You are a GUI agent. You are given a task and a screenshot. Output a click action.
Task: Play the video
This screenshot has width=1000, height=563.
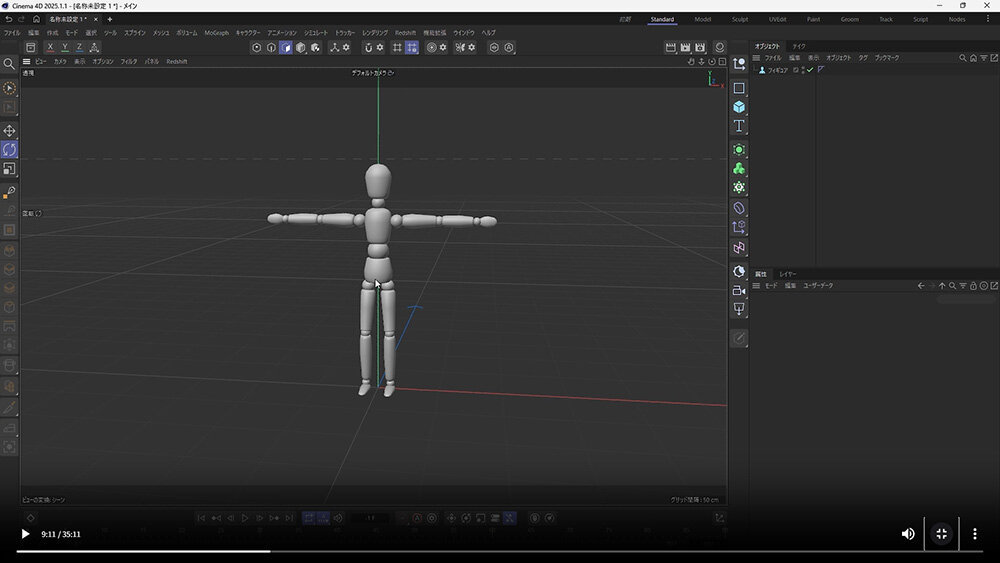25,534
